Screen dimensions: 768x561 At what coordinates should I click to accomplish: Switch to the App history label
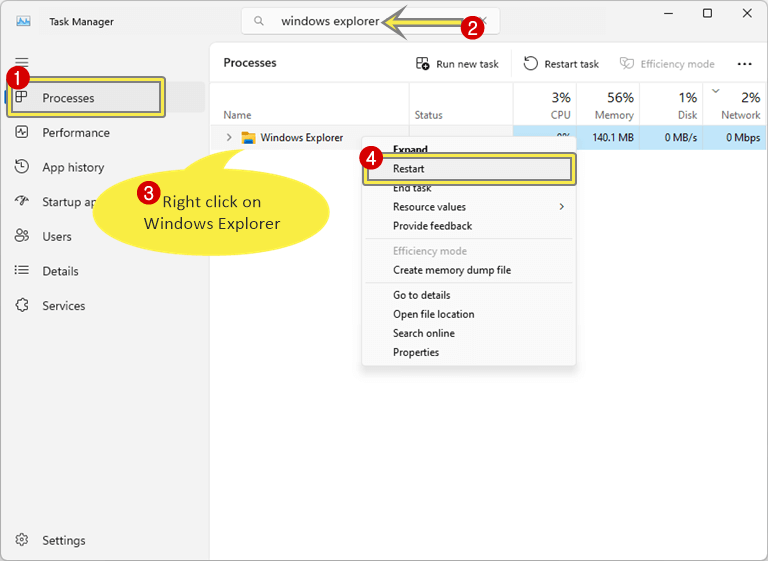73,167
